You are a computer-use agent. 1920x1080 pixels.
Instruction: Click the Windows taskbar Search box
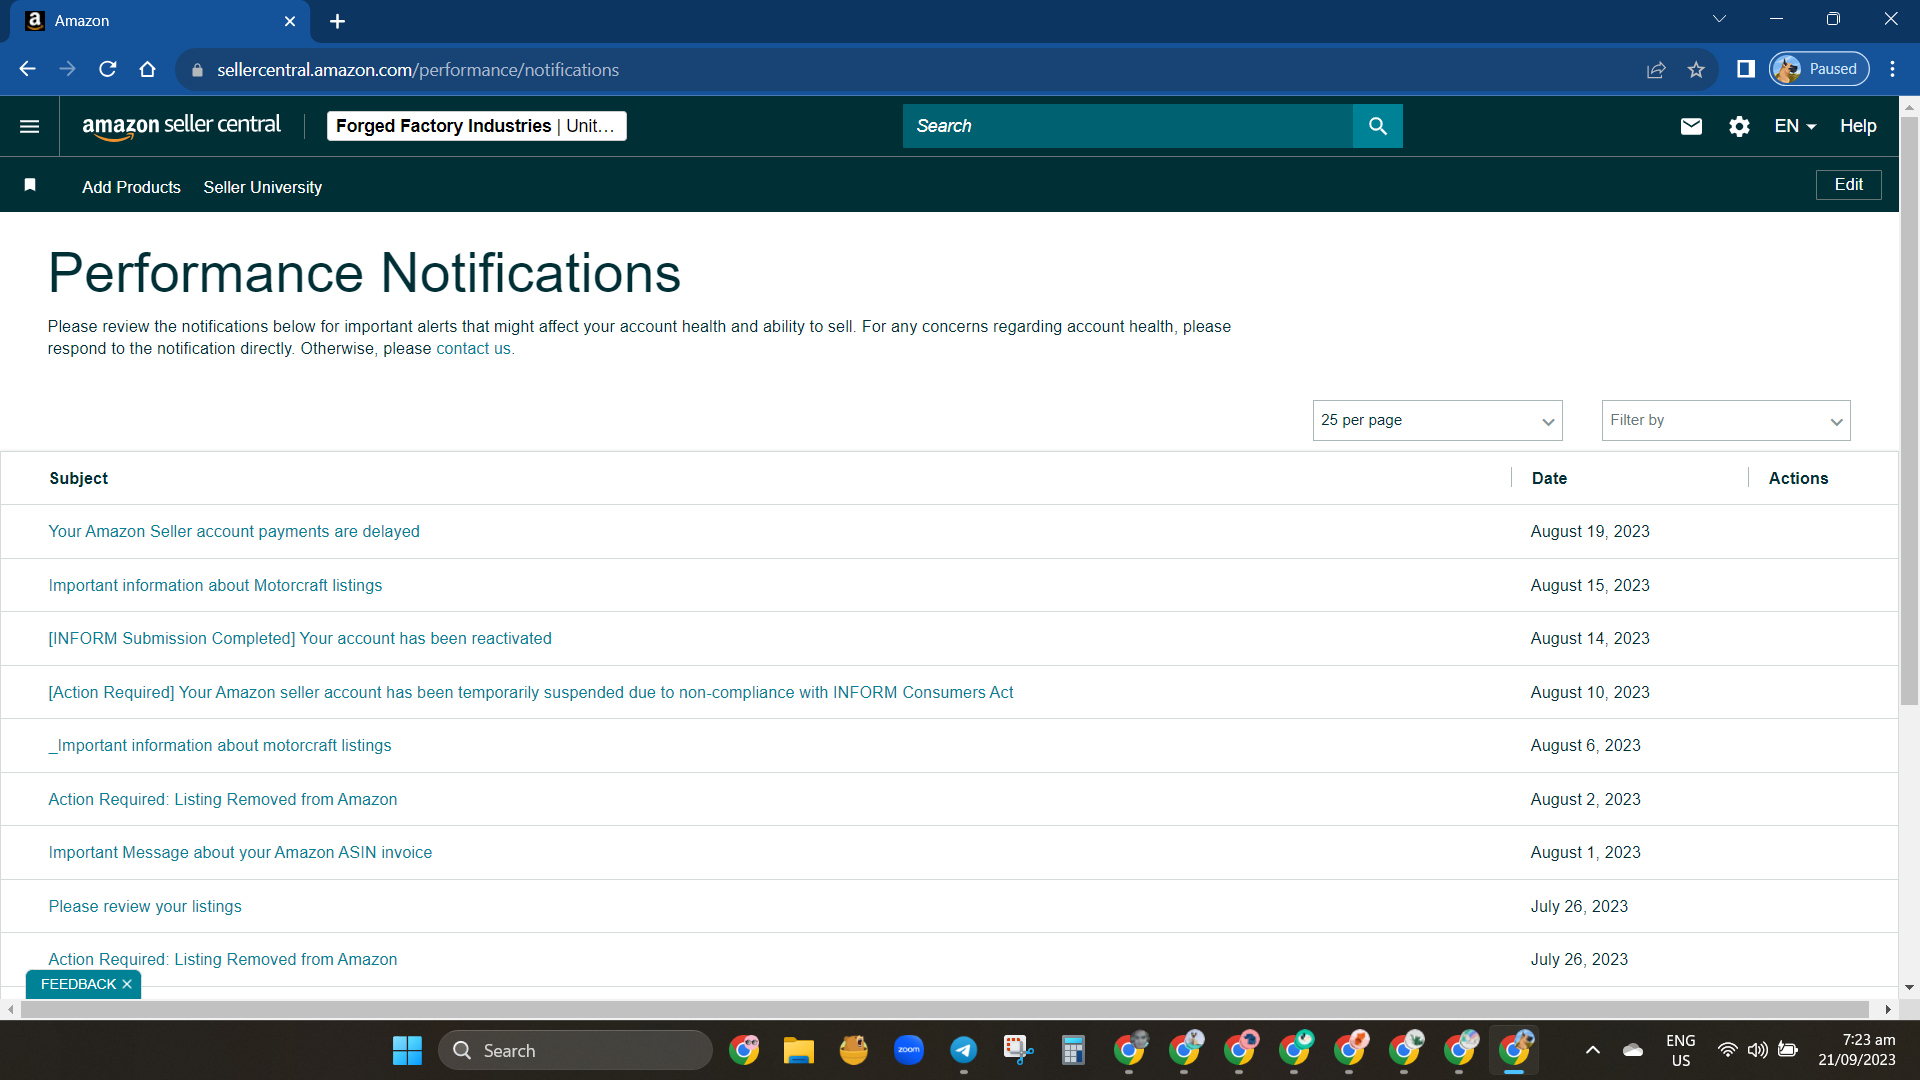(575, 1050)
